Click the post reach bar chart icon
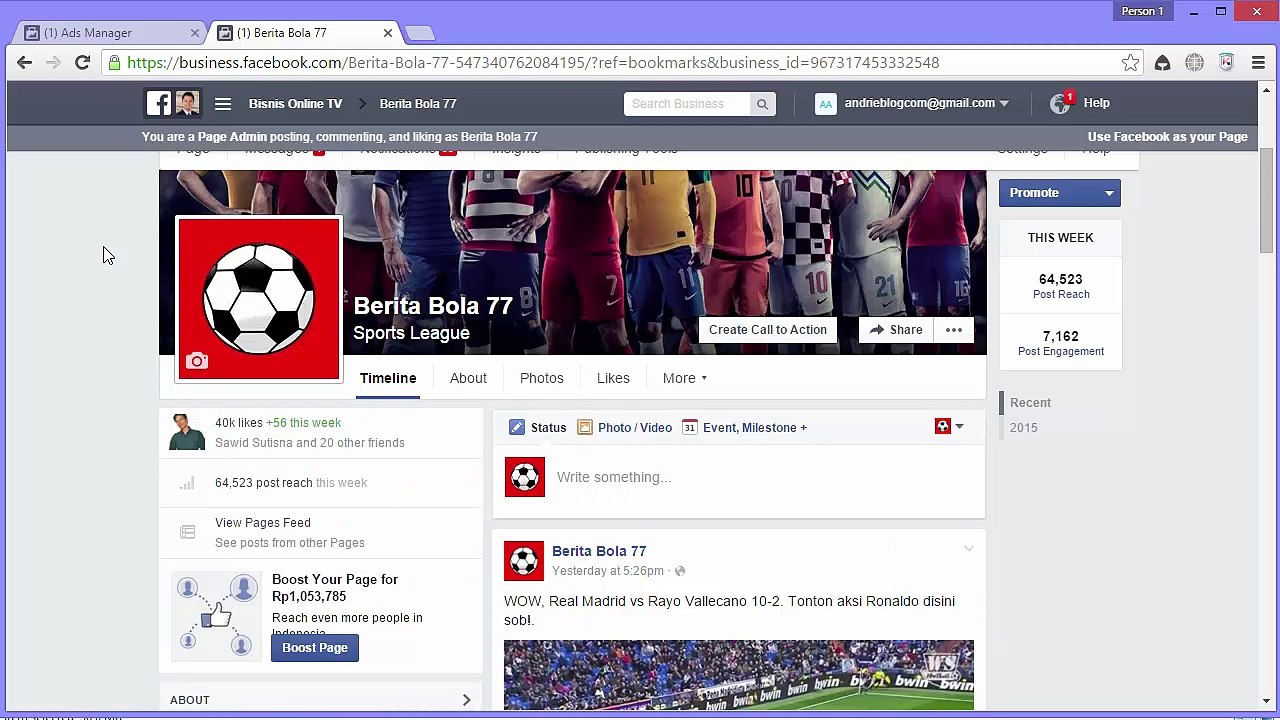The width and height of the screenshot is (1280, 720). pos(187,483)
